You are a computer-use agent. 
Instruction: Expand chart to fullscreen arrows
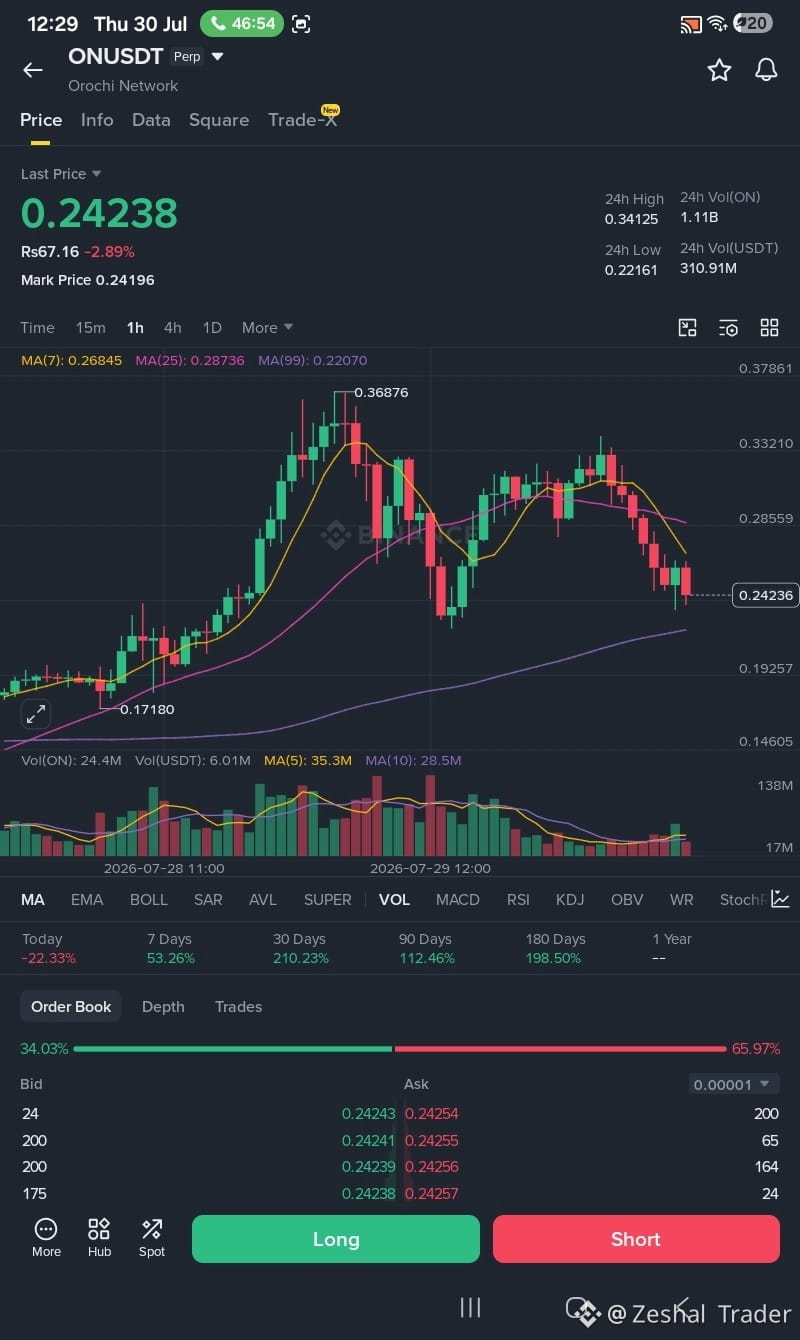coord(36,714)
